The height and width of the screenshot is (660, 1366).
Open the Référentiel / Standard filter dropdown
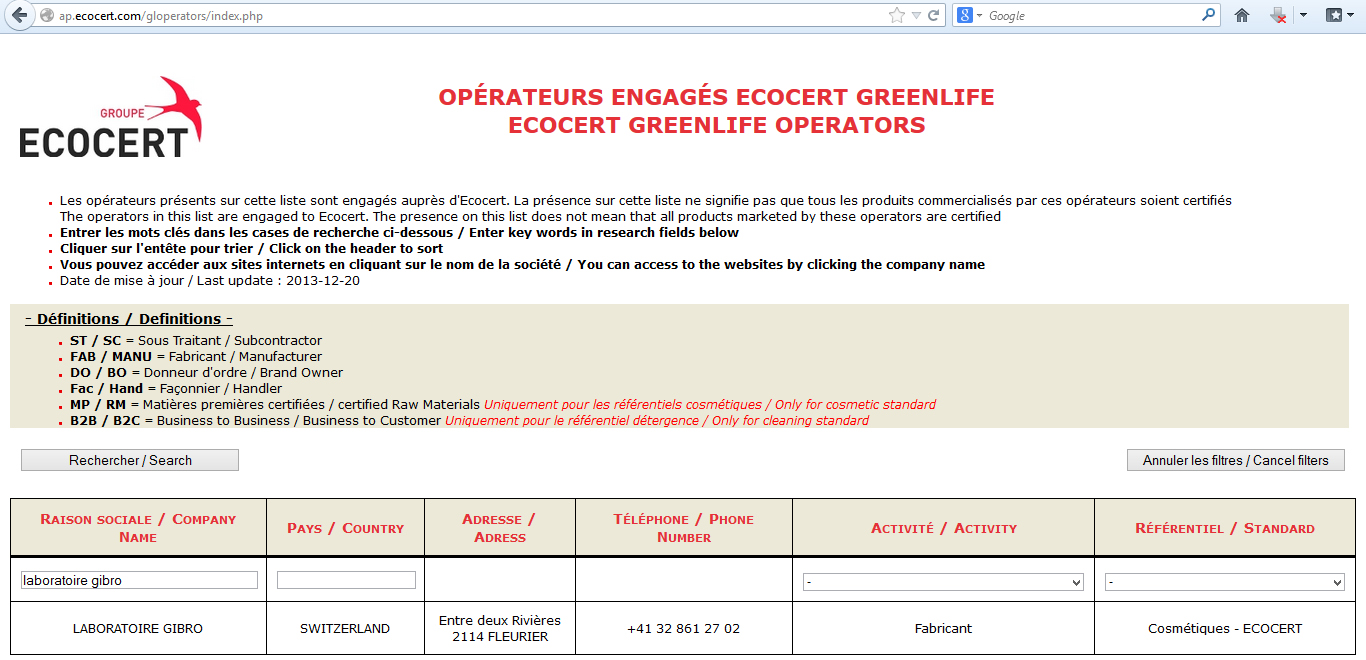(x=1224, y=582)
